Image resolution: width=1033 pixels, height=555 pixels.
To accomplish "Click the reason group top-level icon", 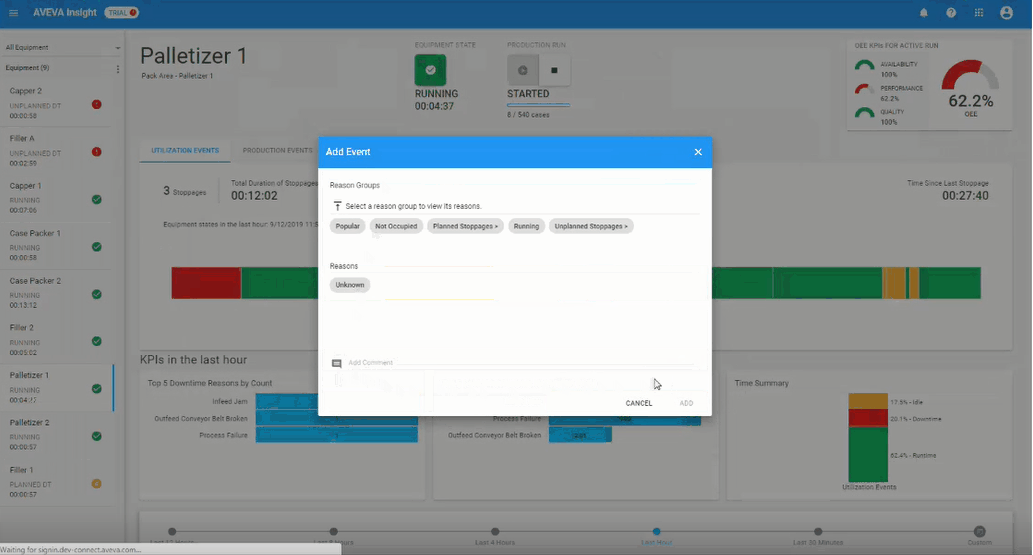I will (337, 206).
